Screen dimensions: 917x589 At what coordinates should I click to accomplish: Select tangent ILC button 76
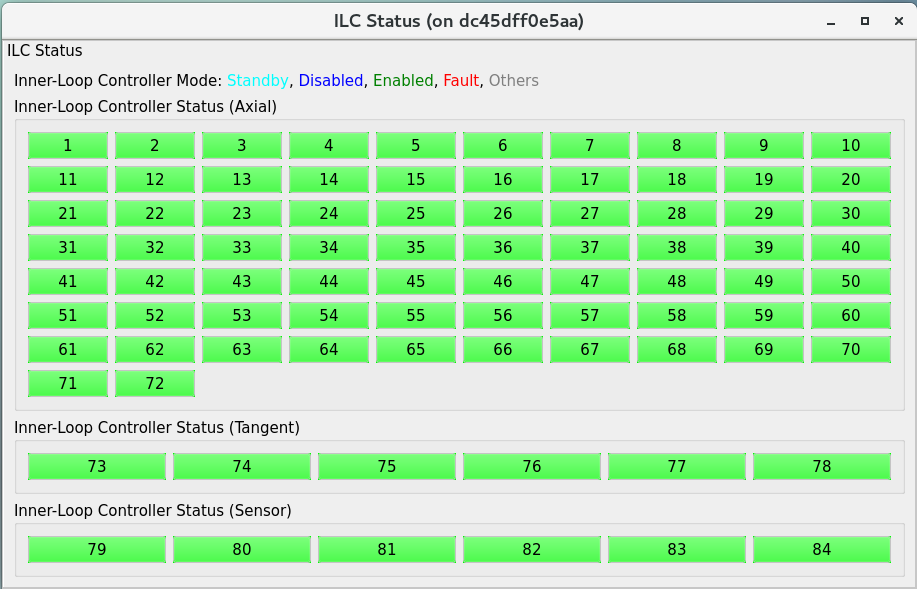532,467
